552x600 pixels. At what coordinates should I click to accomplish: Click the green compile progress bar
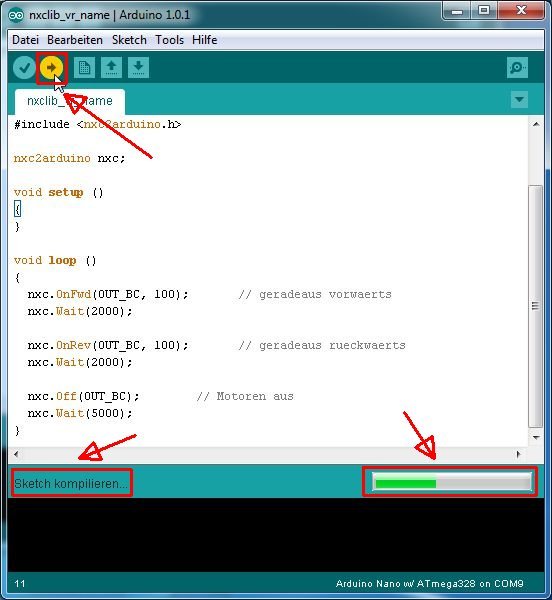452,482
